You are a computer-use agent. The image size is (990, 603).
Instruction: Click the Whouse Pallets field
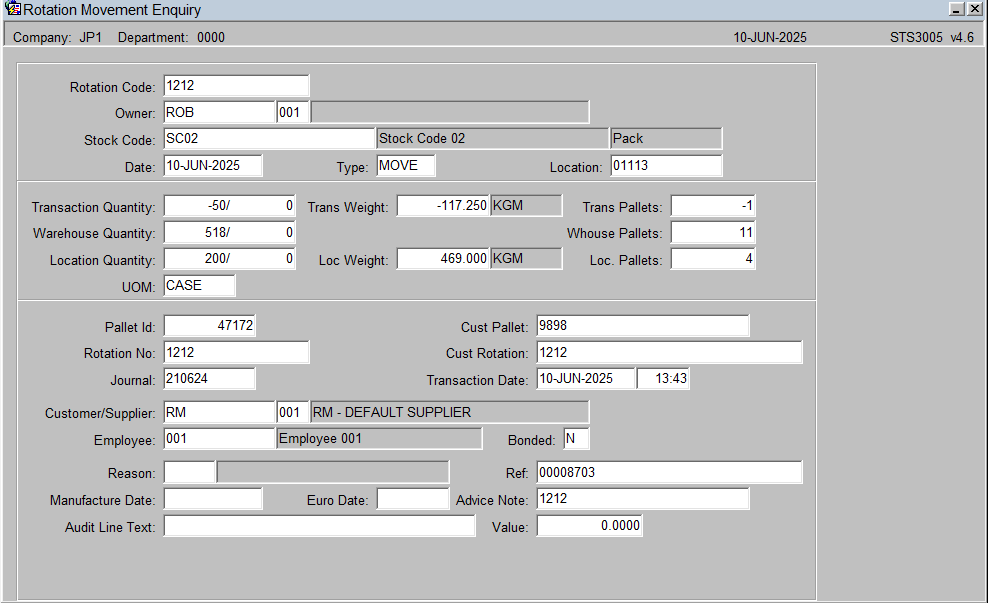click(x=713, y=232)
